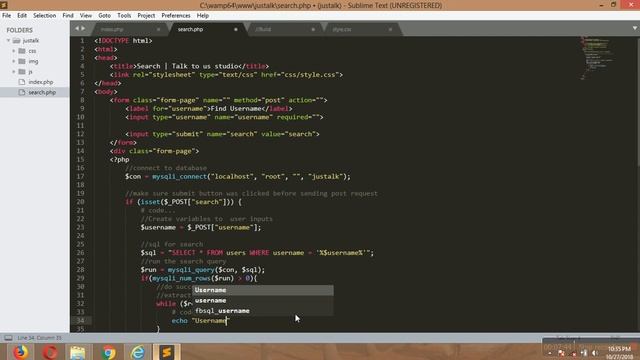The height and width of the screenshot is (360, 640).
Task: Click 'Line 34, Column 35' status text
Action: click(40, 338)
